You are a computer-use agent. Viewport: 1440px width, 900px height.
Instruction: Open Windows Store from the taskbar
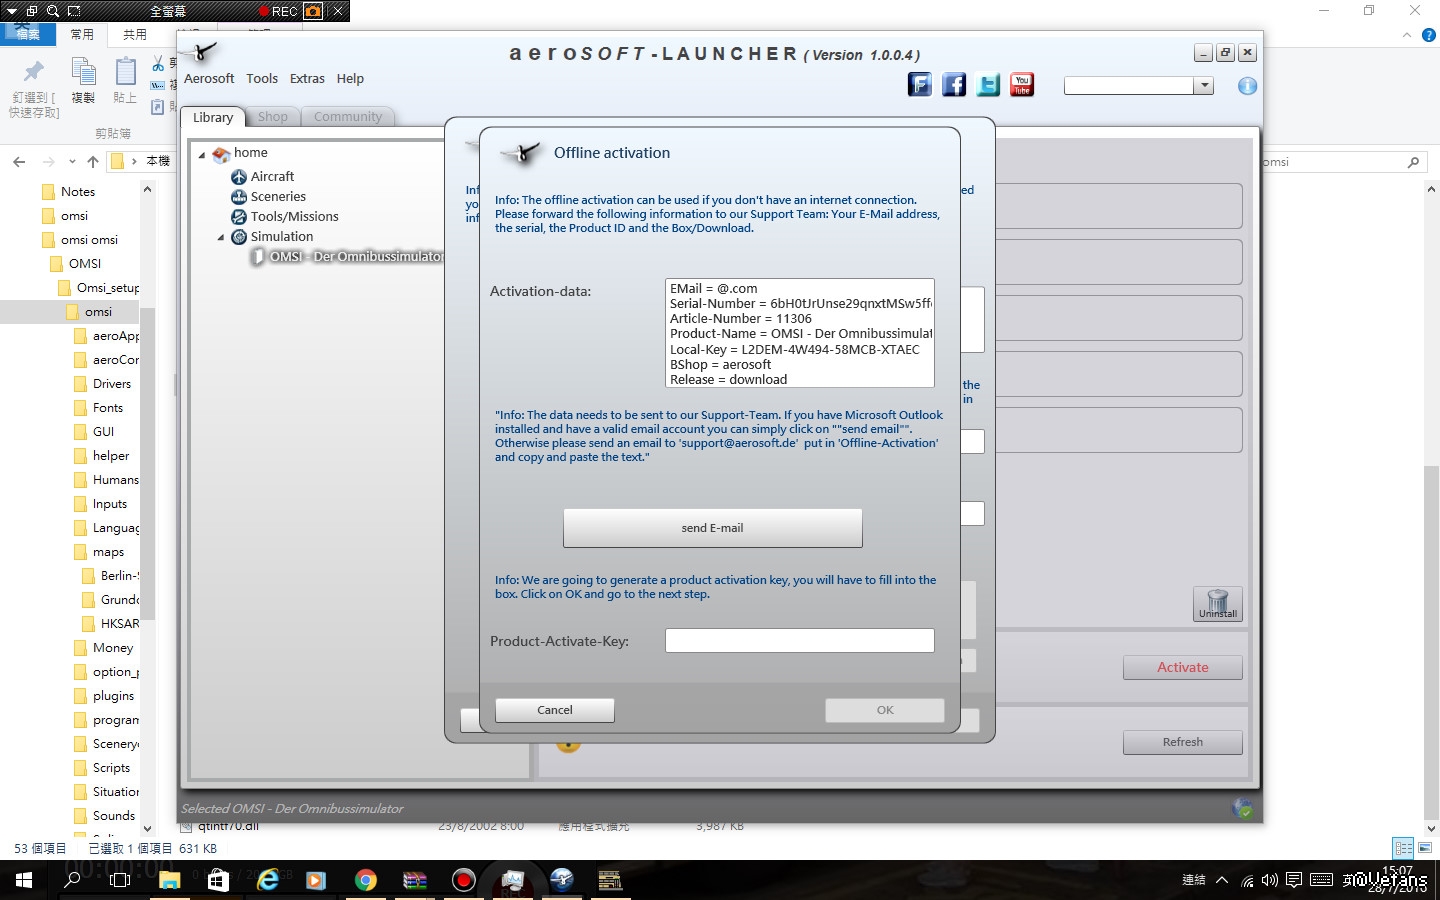(x=218, y=880)
